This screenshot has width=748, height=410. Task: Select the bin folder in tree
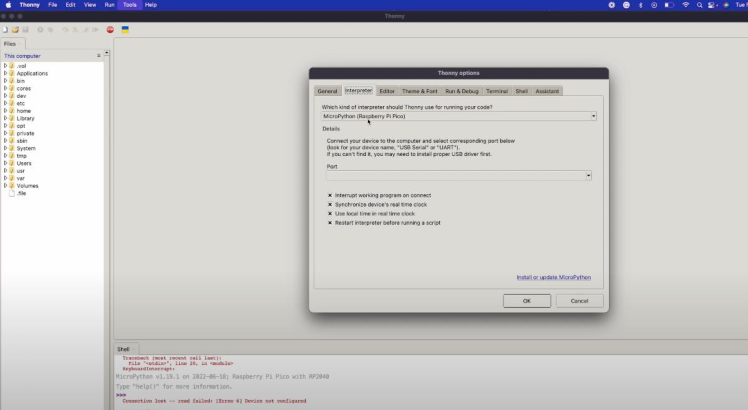point(21,81)
